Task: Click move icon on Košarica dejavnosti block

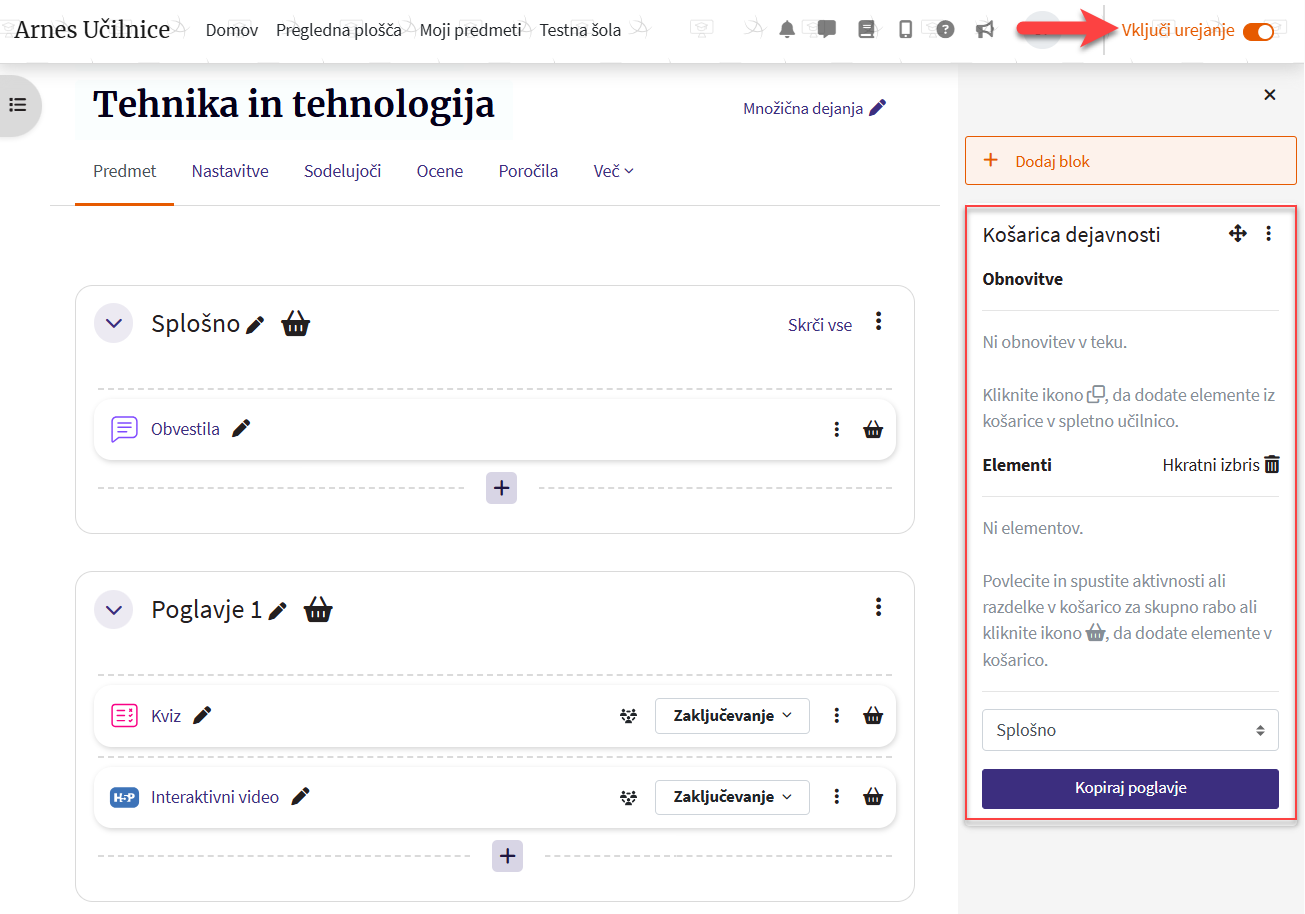Action: pyautogui.click(x=1237, y=234)
